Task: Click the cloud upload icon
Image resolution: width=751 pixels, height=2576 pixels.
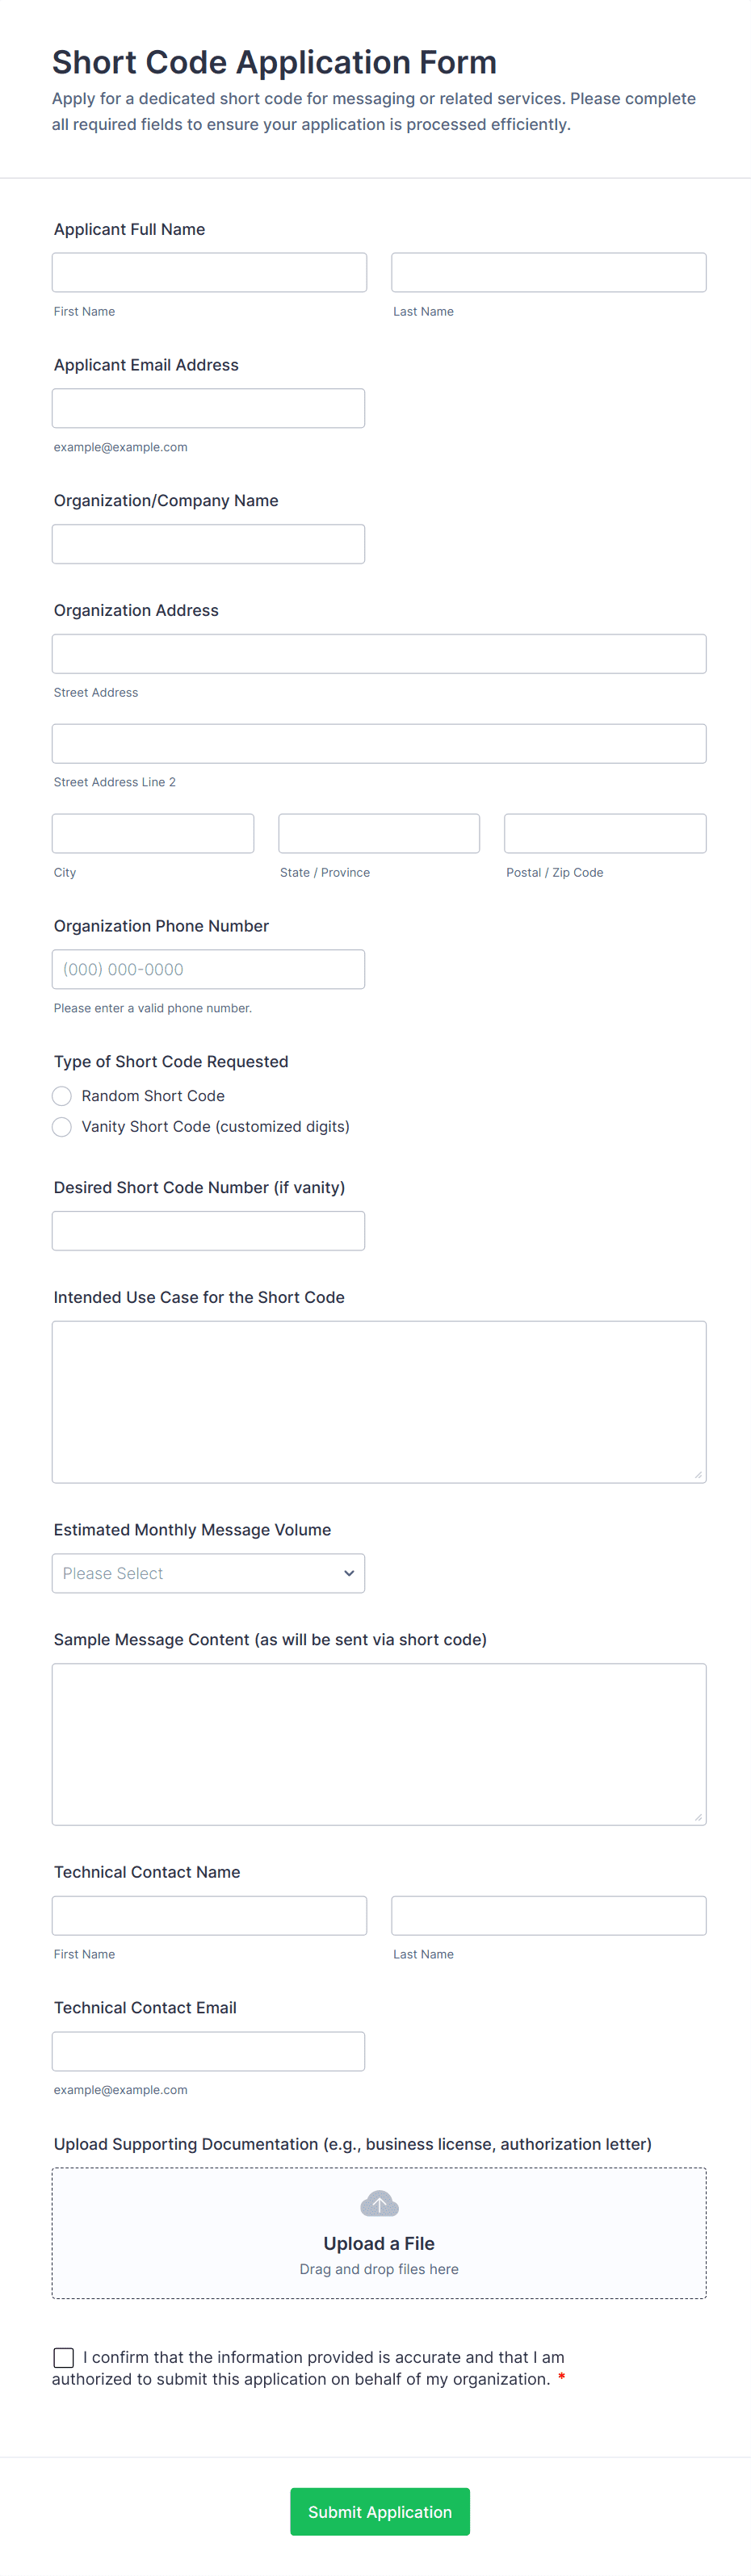Action: [379, 2204]
